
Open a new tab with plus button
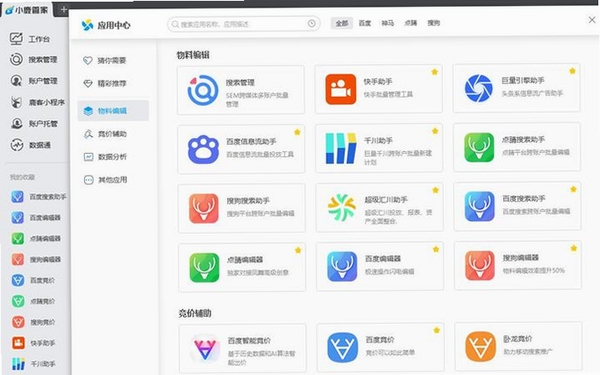tap(64, 10)
